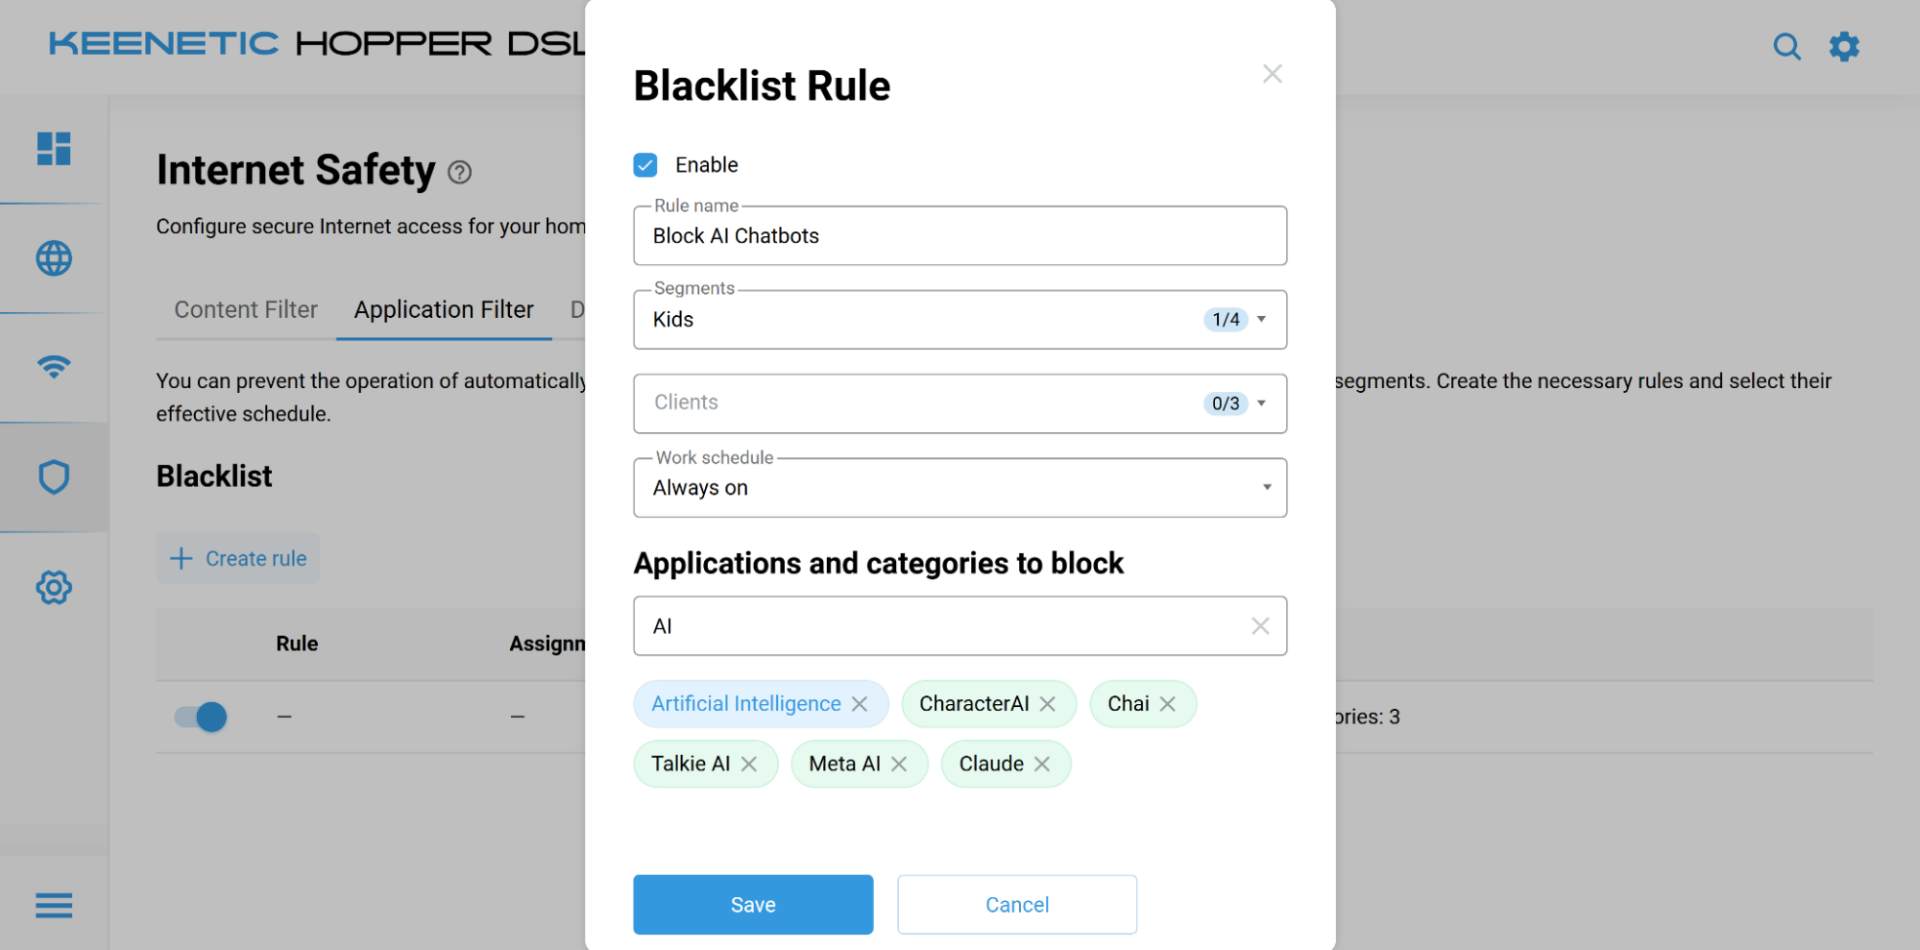
Task: Toggle the blacklist rule switch in table
Action: coord(201,717)
